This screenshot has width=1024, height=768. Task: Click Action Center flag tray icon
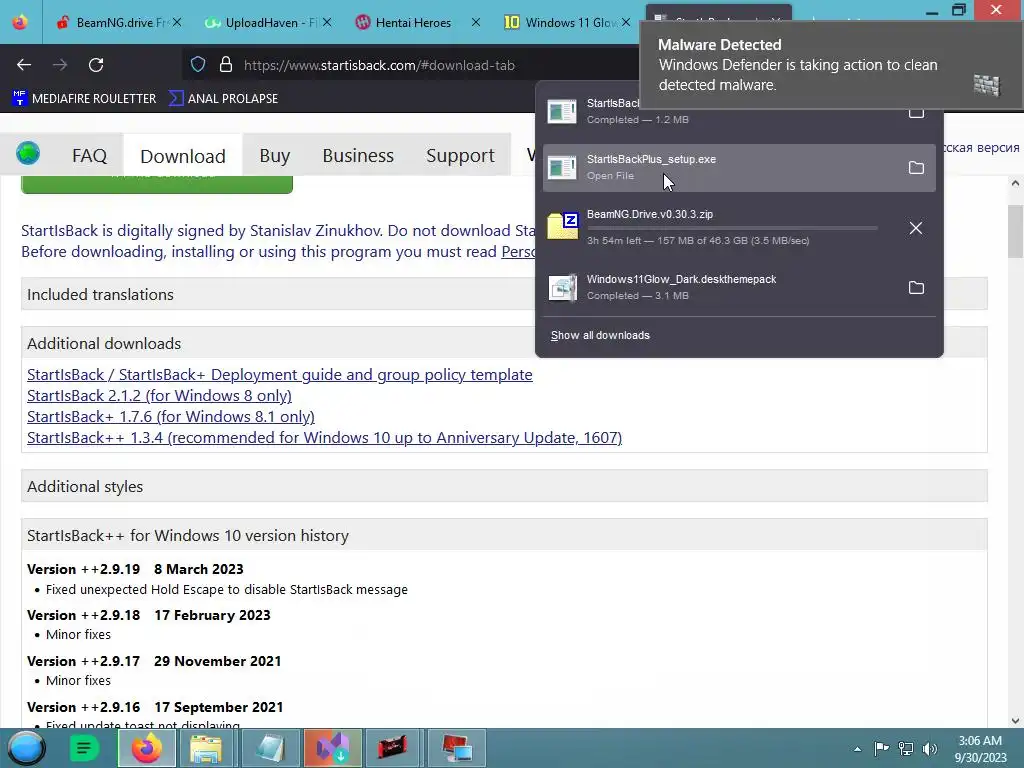(x=881, y=748)
